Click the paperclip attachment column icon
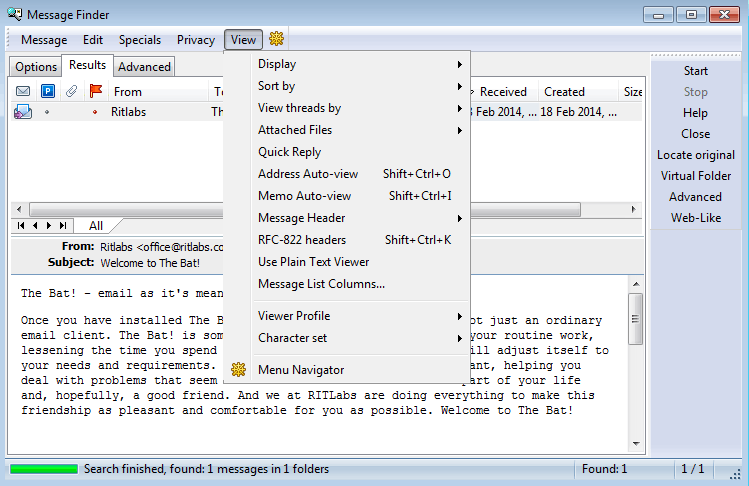Screen dimensions: 749x486 tap(72, 91)
